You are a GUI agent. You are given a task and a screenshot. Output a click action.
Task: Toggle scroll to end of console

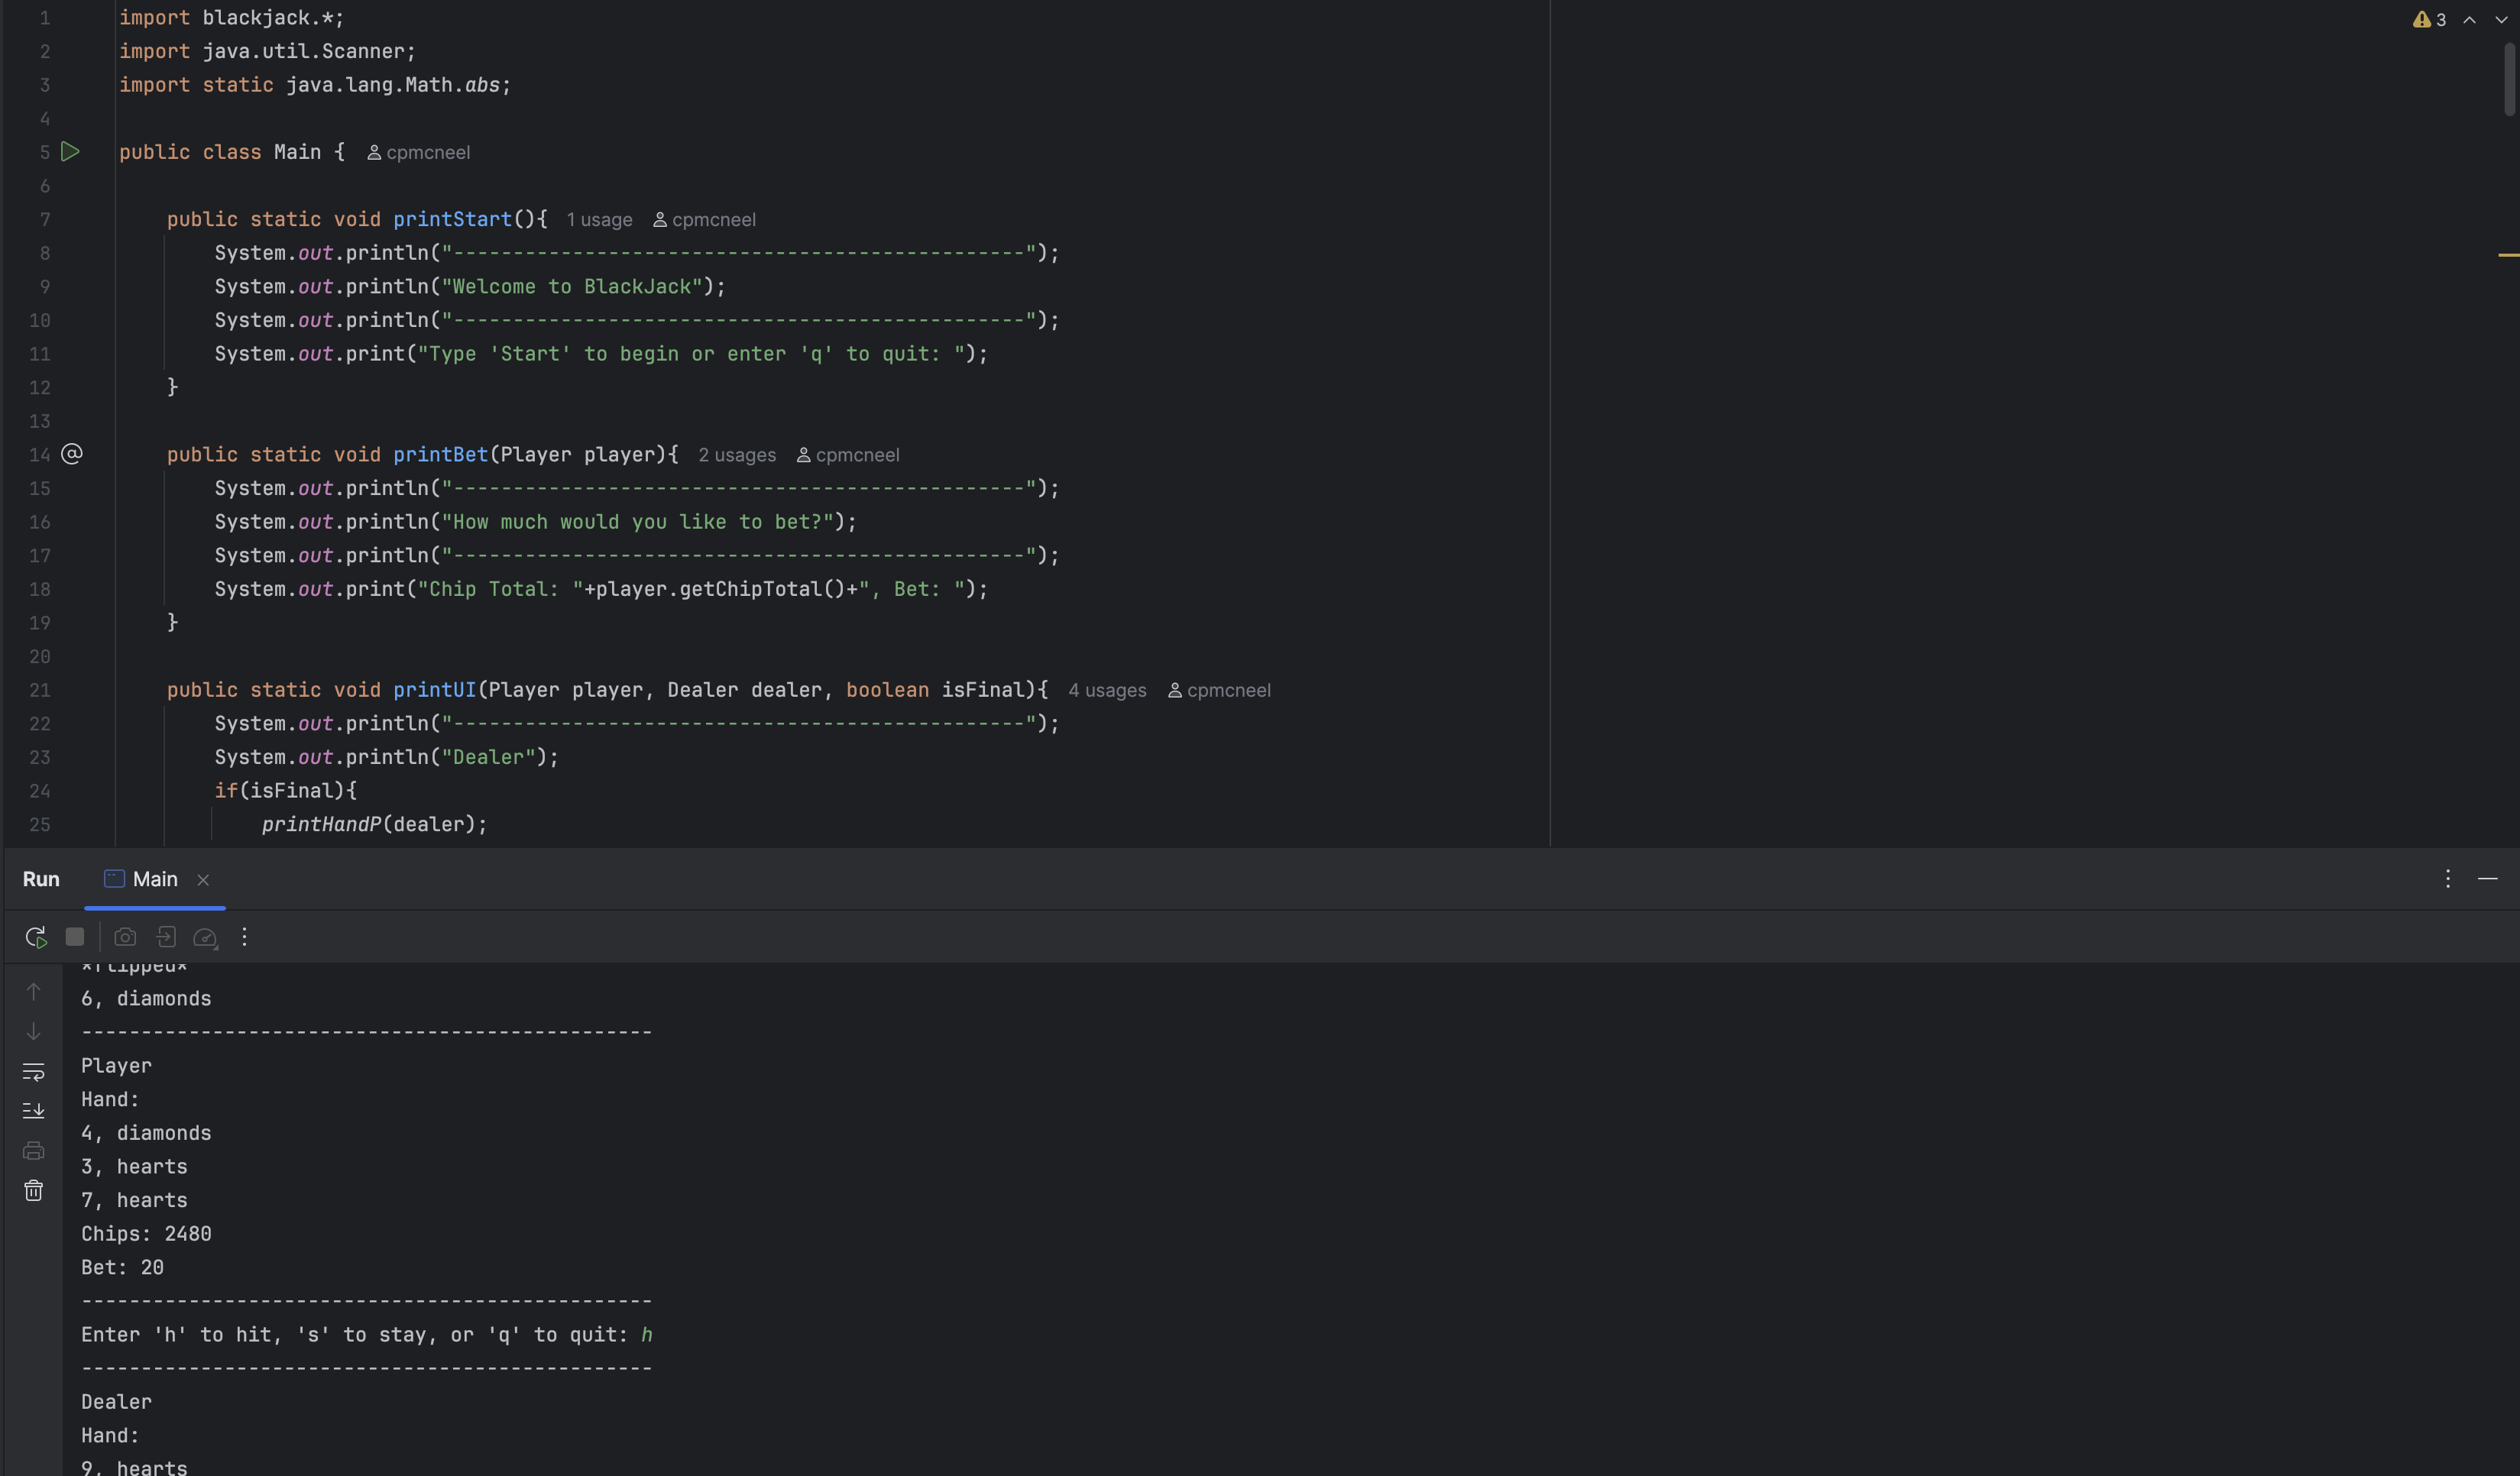pos(33,1111)
